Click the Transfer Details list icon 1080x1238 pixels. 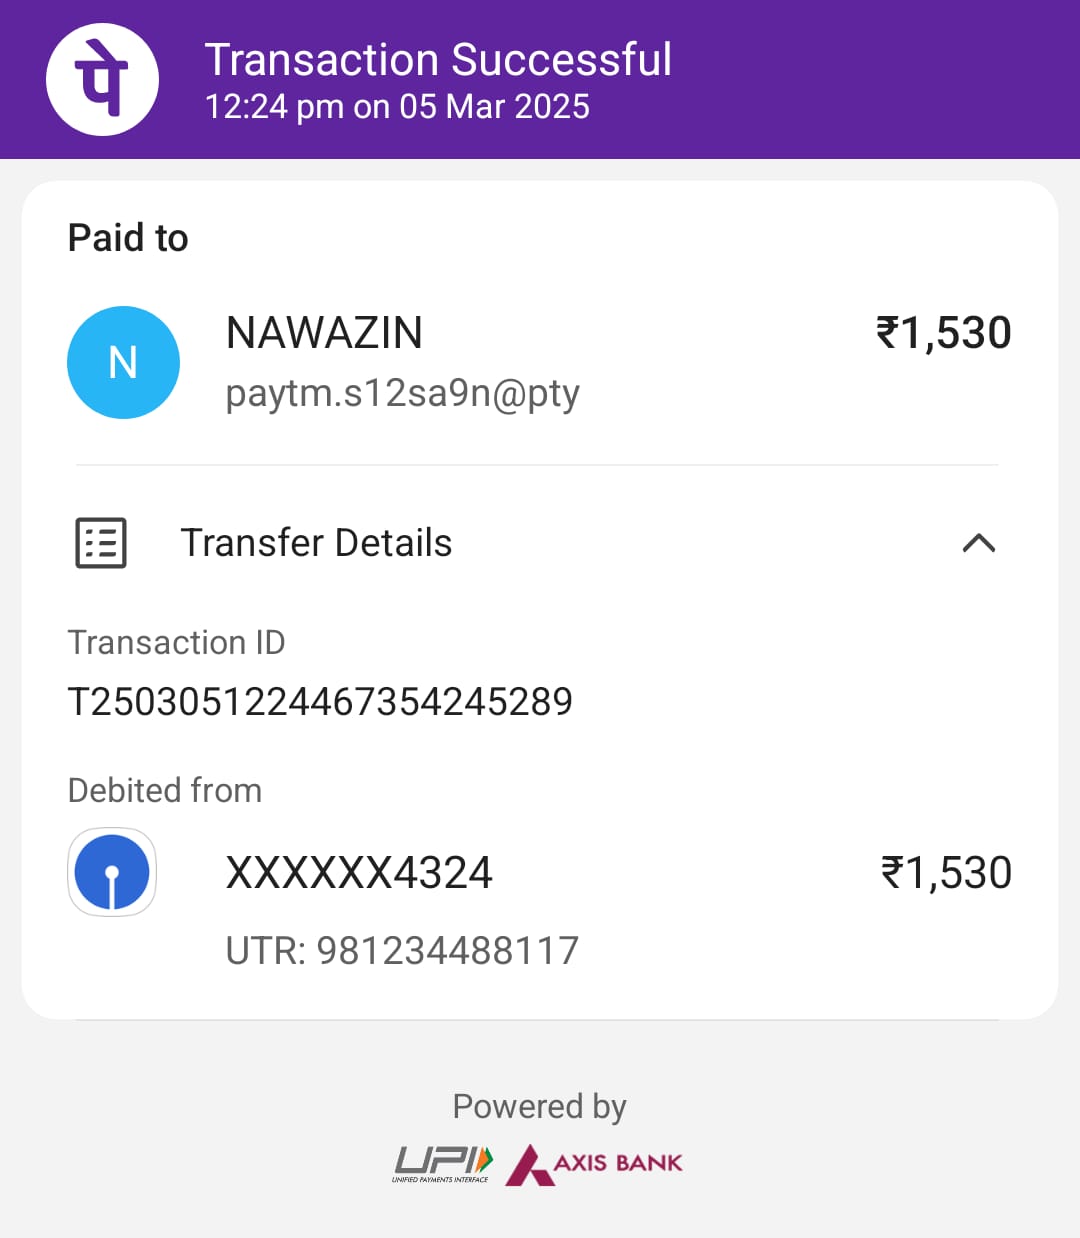[101, 543]
